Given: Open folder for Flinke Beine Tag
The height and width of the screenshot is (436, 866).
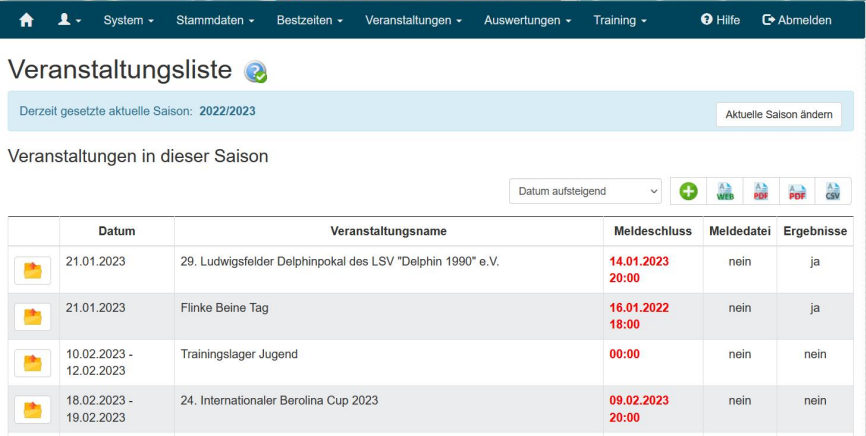Looking at the screenshot, I should [x=33, y=316].
